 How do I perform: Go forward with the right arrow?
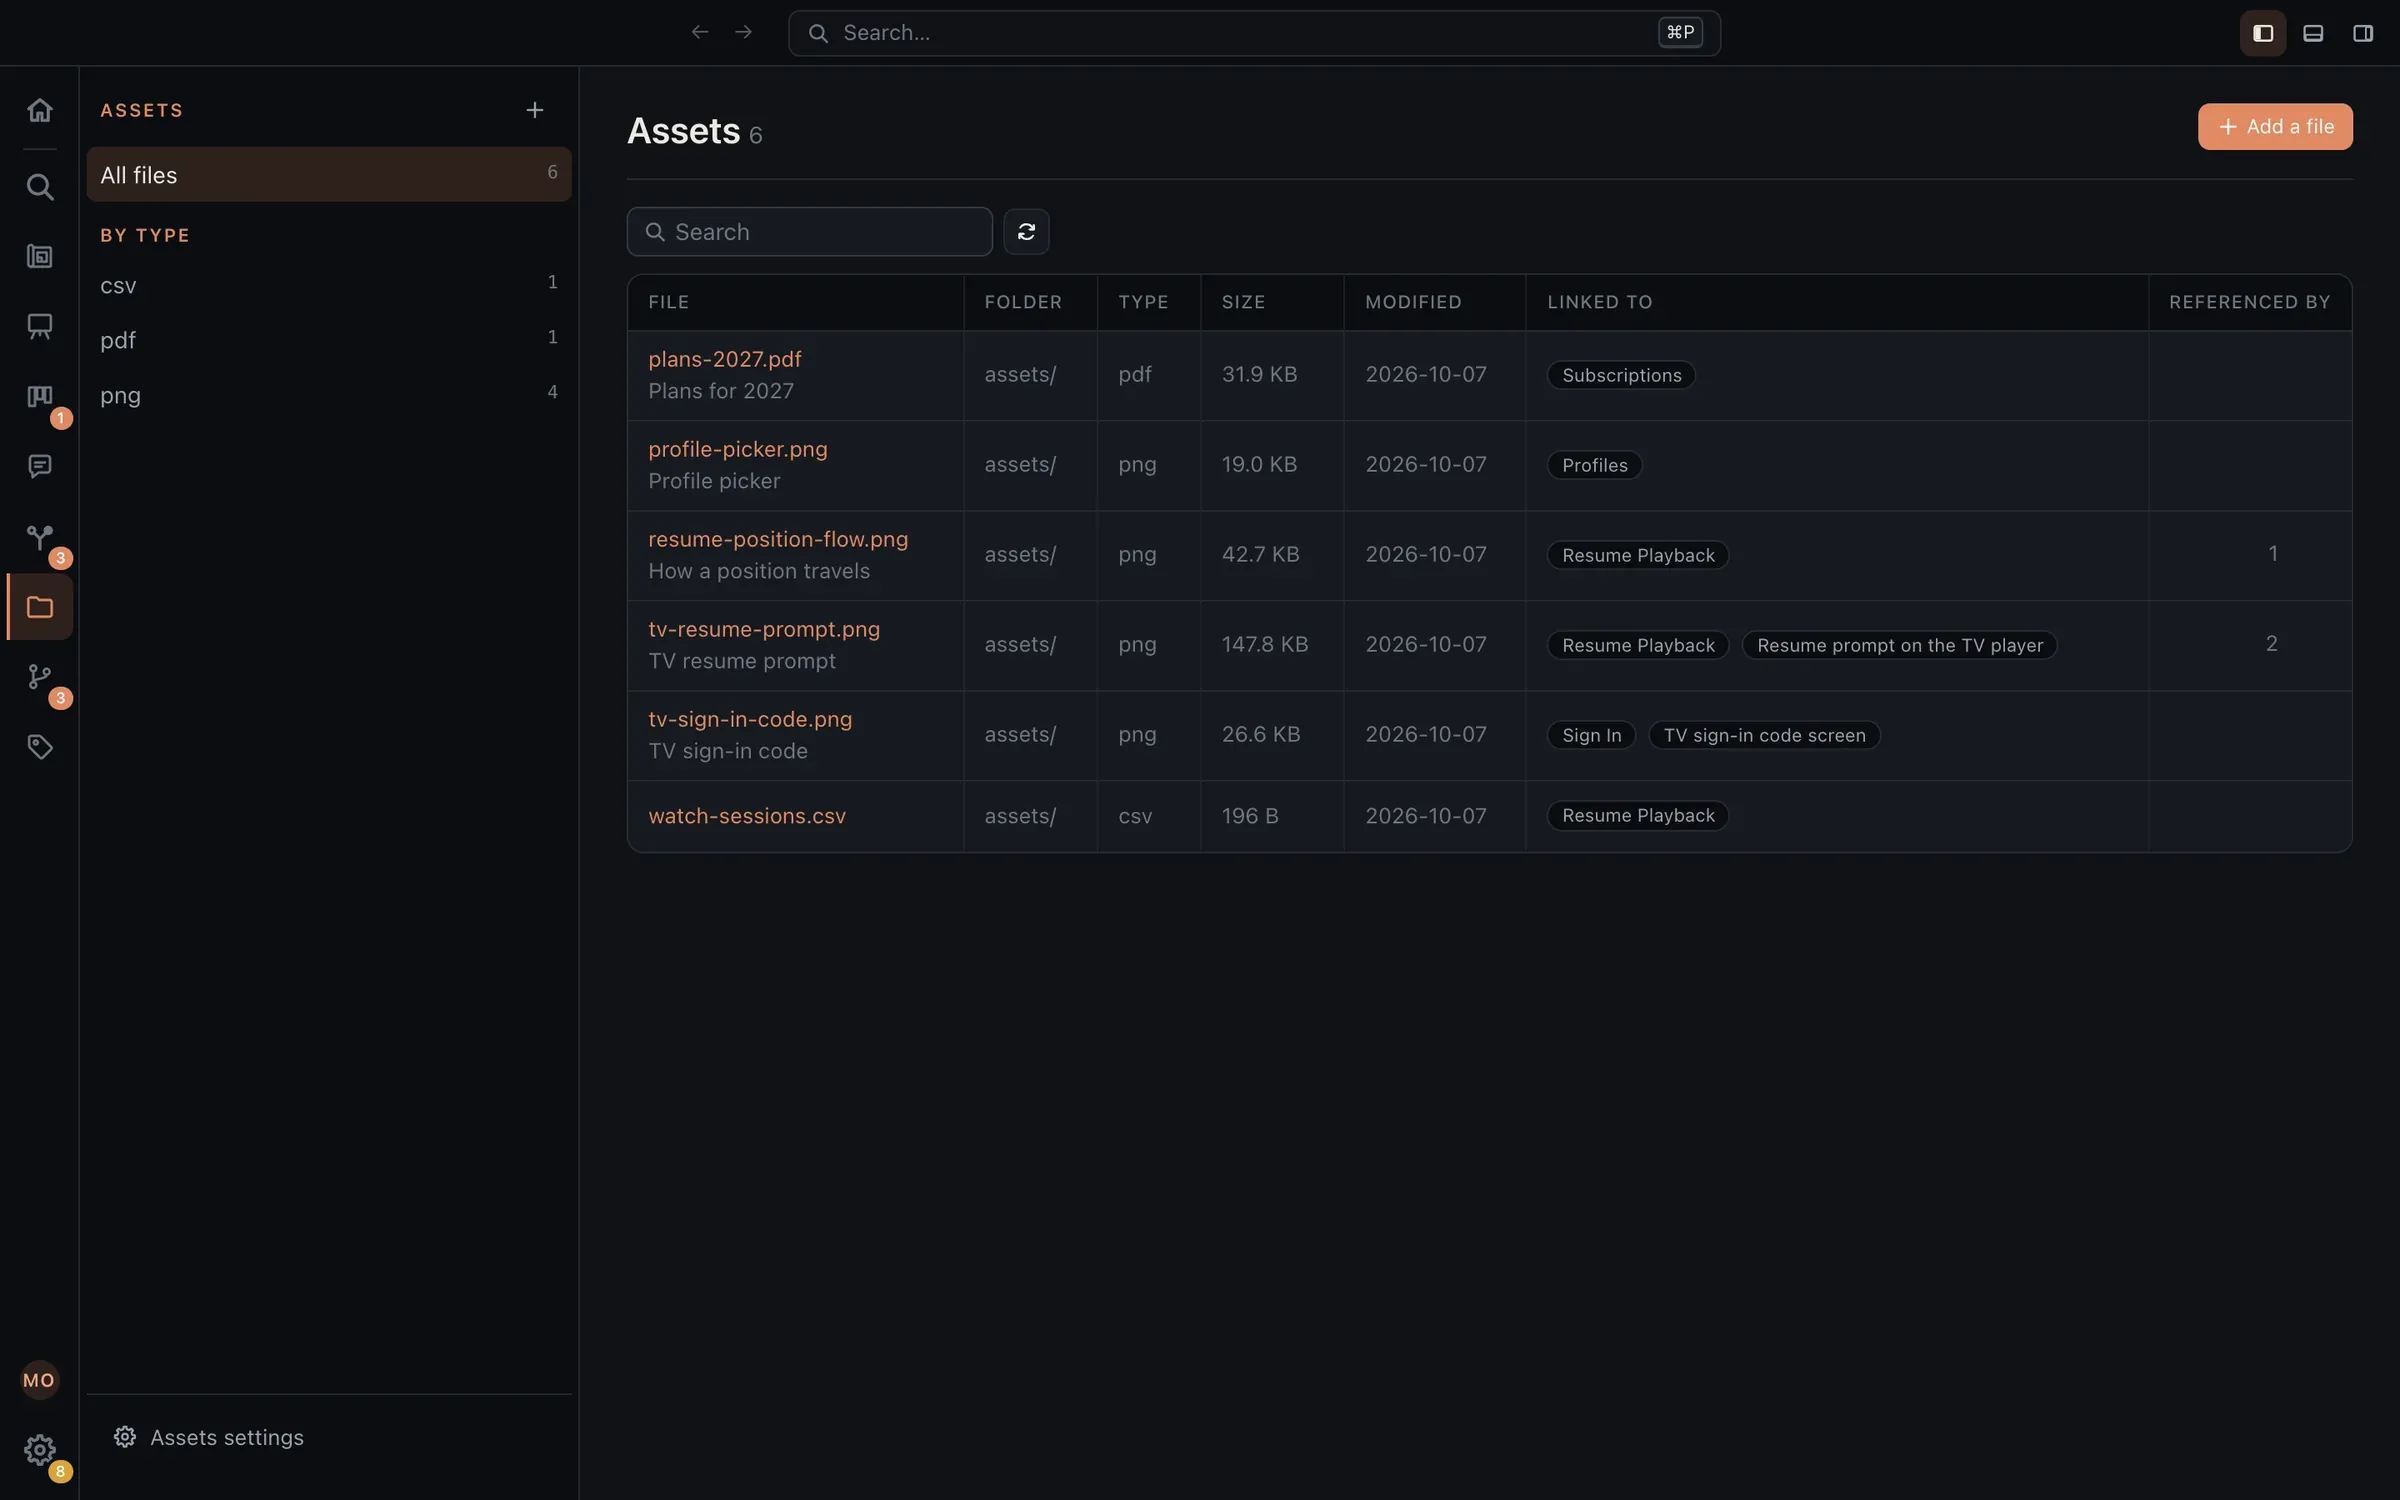pos(743,33)
